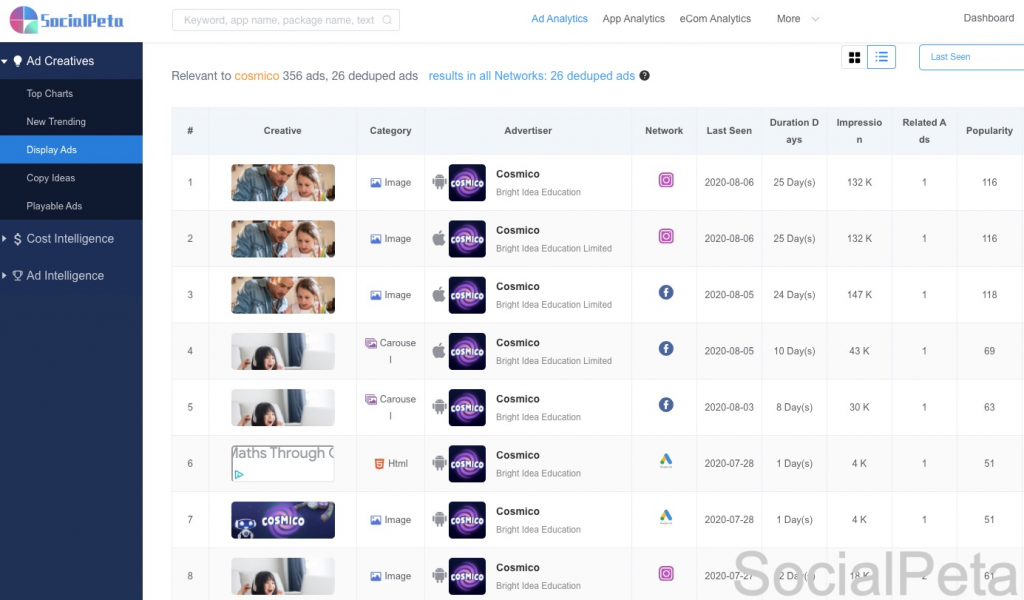Open Cosmico advertiser name in row 3
The image size is (1024, 600).
pyautogui.click(x=517, y=286)
